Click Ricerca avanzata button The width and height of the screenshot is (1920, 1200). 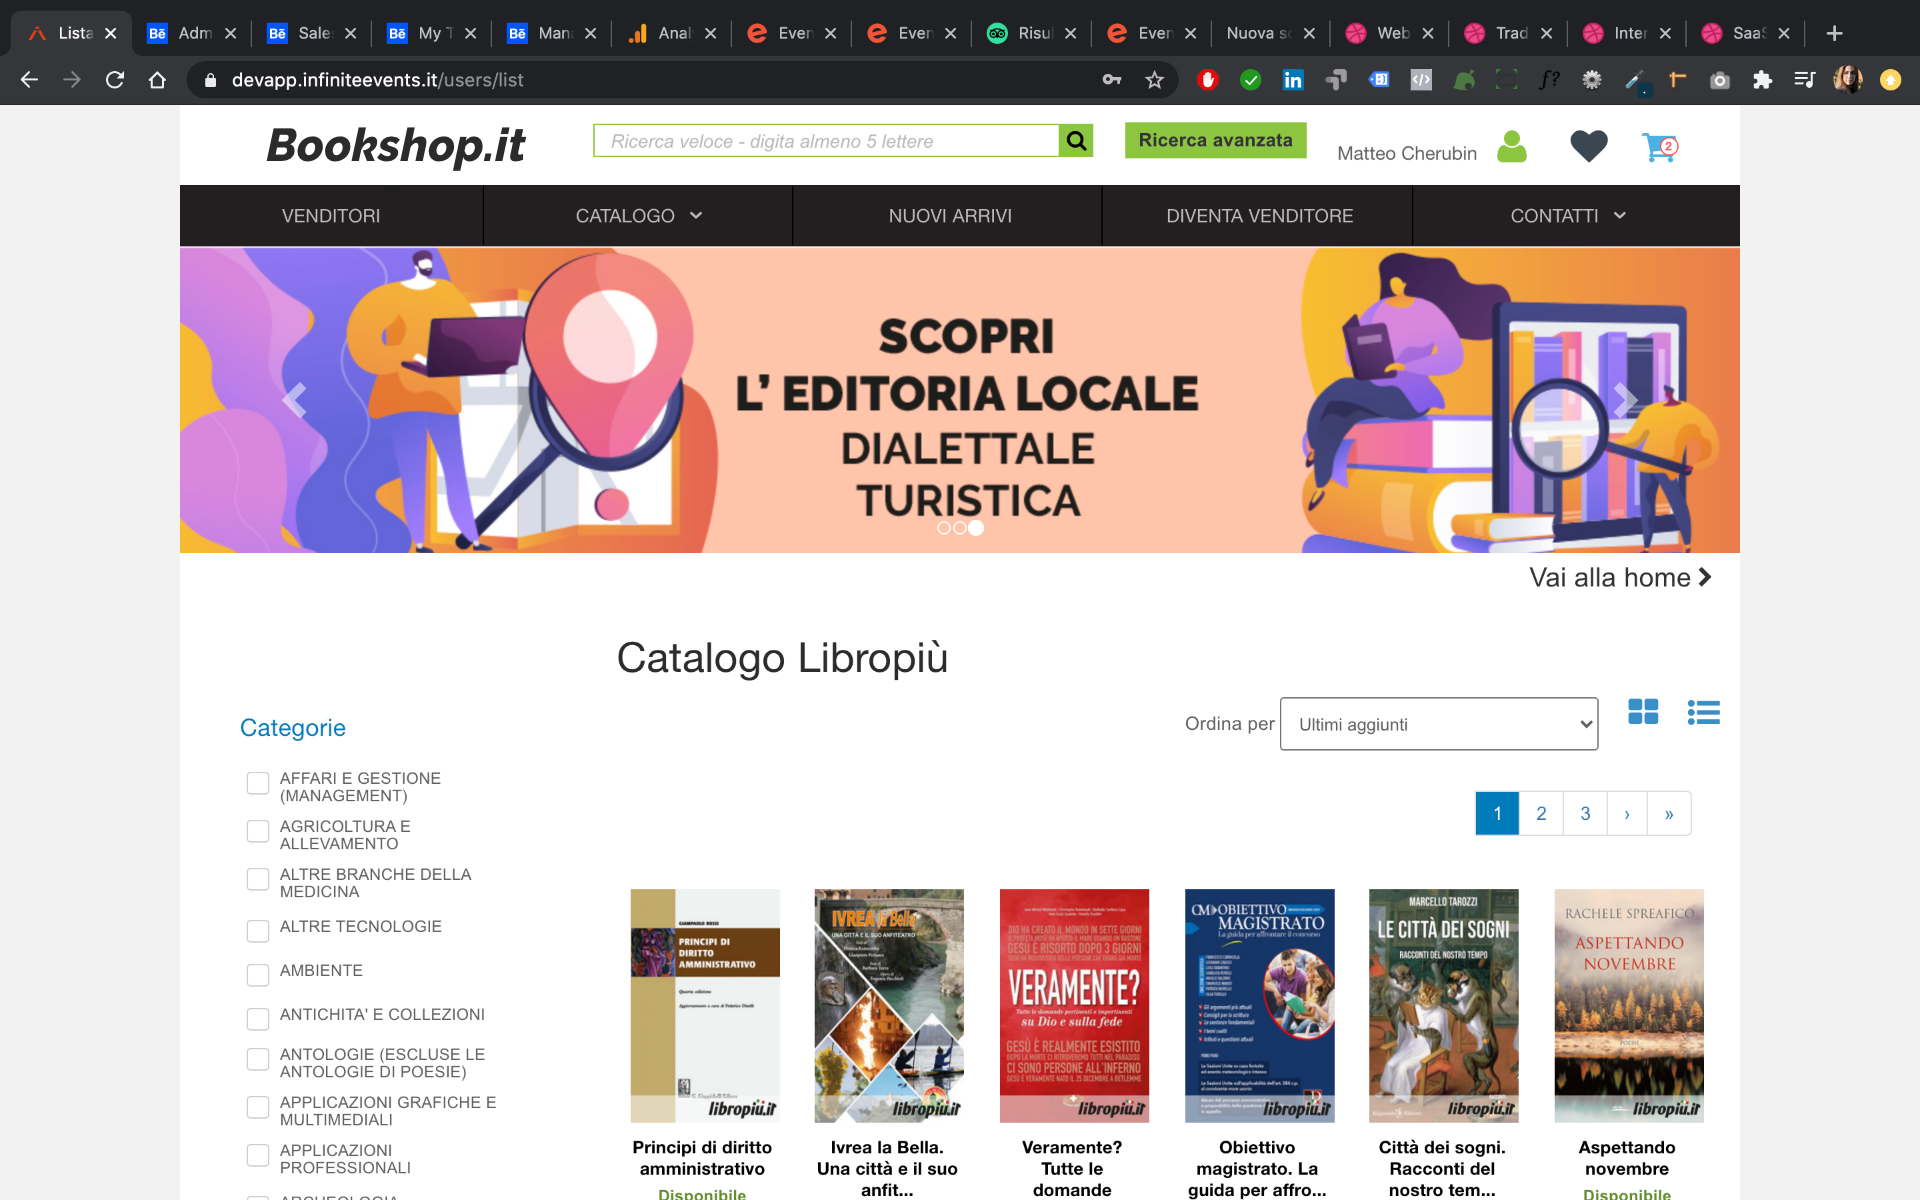click(x=1215, y=140)
